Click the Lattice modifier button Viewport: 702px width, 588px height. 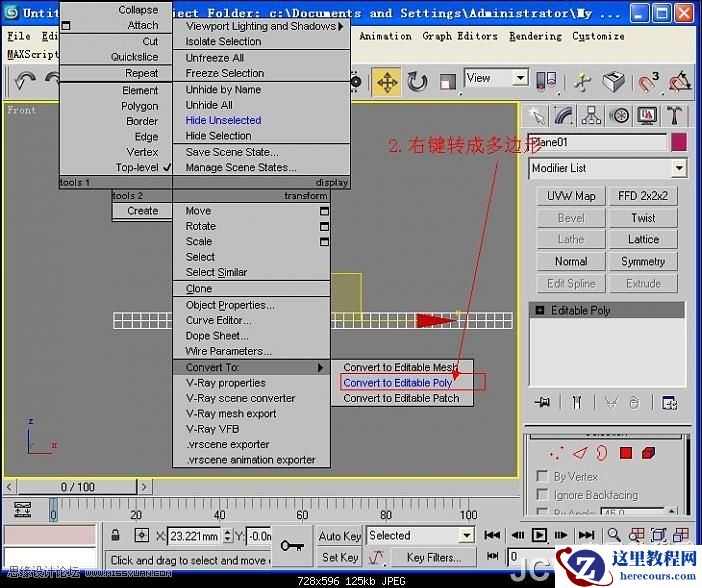point(642,239)
